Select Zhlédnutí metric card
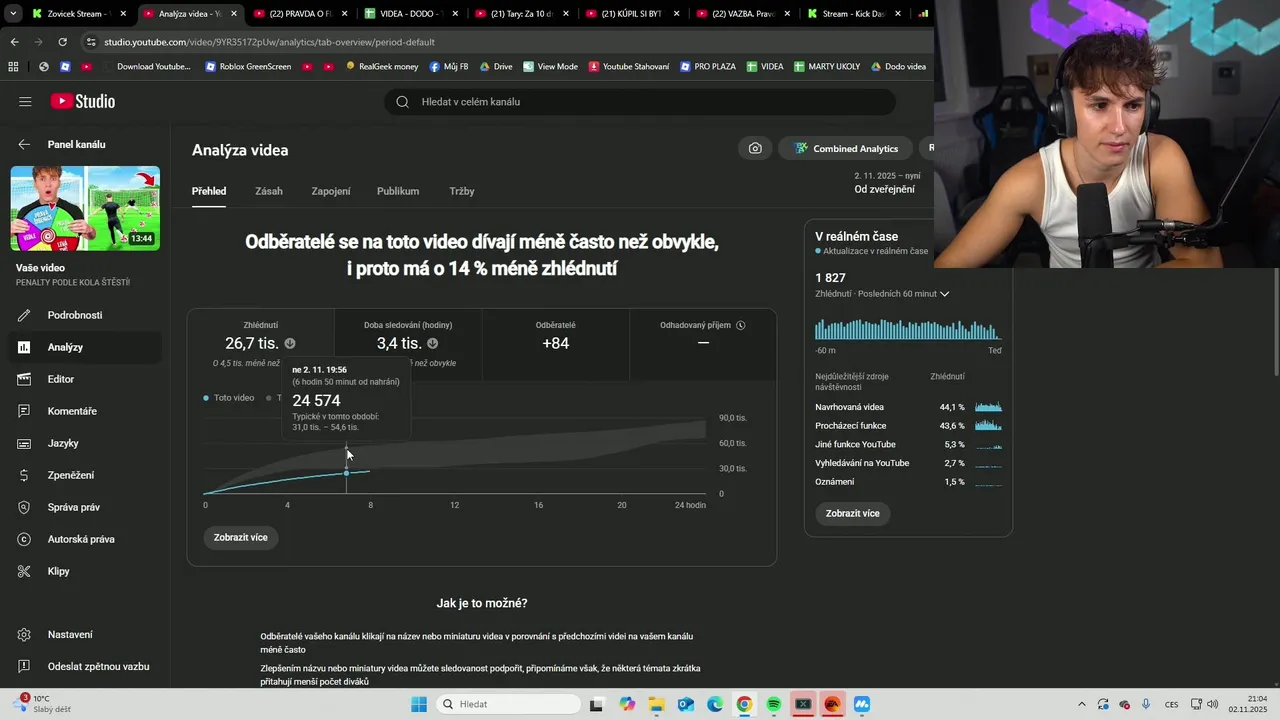The height and width of the screenshot is (720, 1280). pos(260,344)
